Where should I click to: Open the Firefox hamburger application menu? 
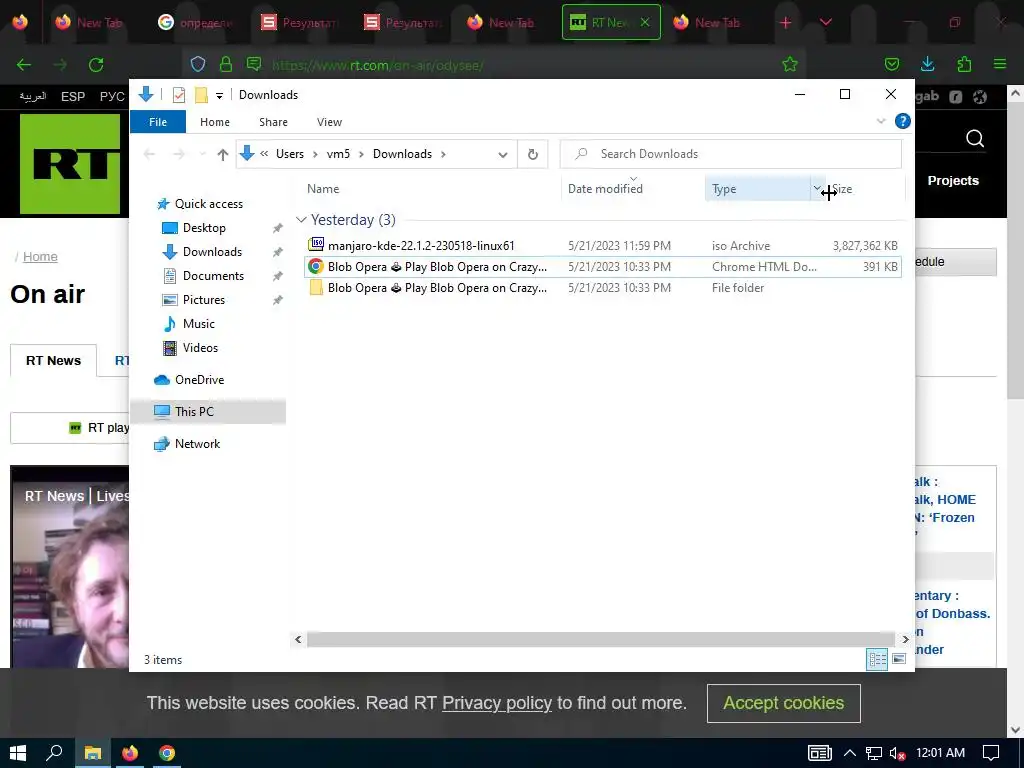coord(1000,64)
